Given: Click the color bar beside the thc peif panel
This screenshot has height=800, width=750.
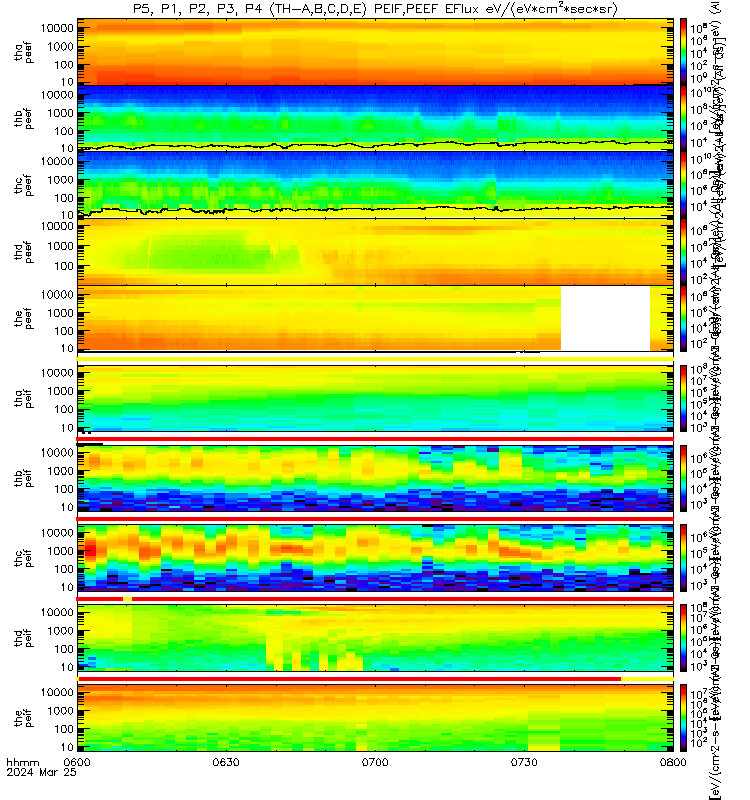Looking at the screenshot, I should [x=683, y=558].
